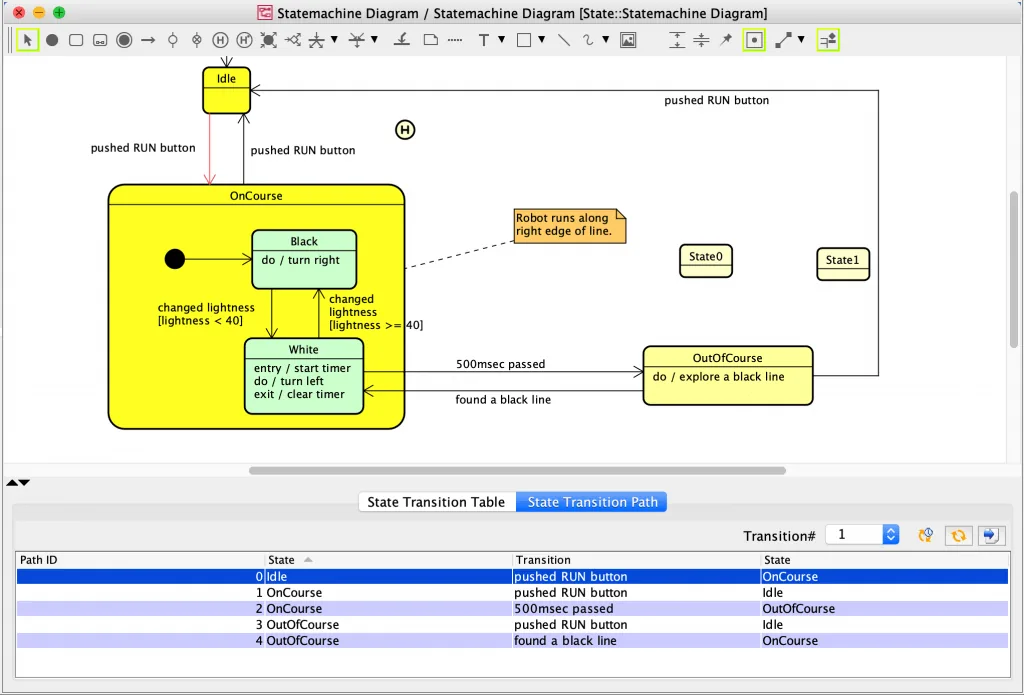This screenshot has height=695, width=1024.
Task: Click first State column header with sort arrow
Action: (388, 560)
